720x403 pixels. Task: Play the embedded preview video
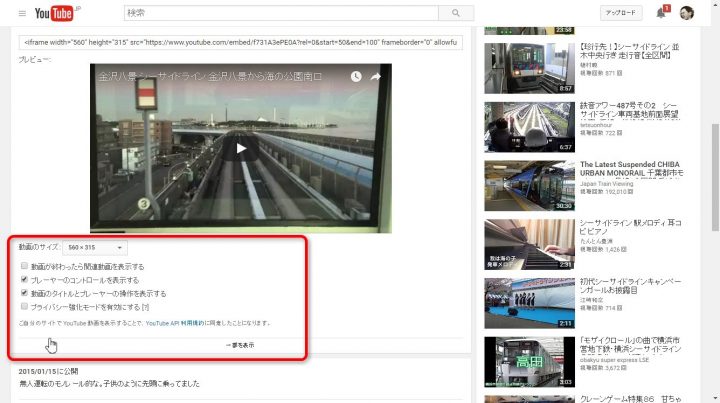pyautogui.click(x=241, y=148)
